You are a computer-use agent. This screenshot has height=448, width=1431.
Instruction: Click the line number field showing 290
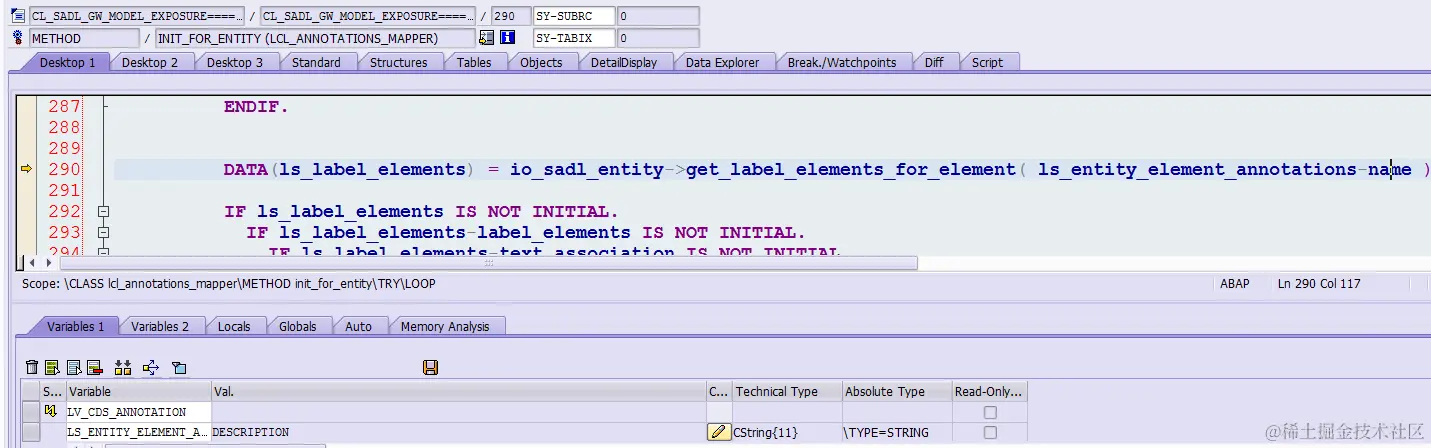coord(510,16)
